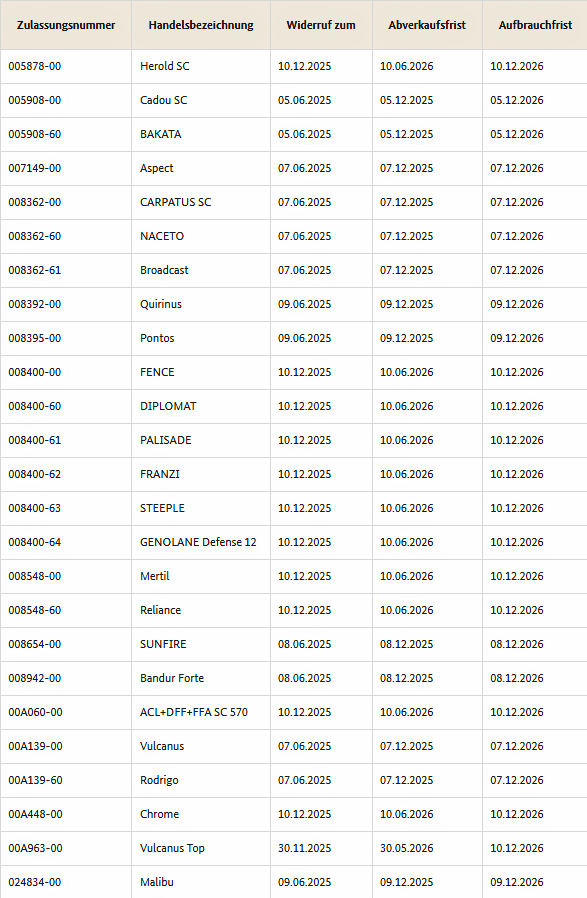Click the CARPATUS SC product name
The height and width of the screenshot is (898, 587).
tap(176, 202)
